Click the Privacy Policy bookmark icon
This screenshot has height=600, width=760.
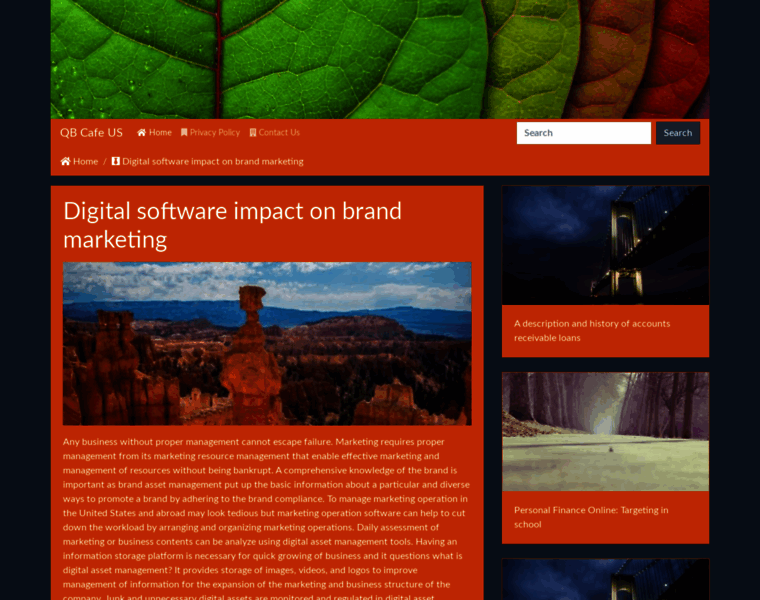(x=184, y=133)
